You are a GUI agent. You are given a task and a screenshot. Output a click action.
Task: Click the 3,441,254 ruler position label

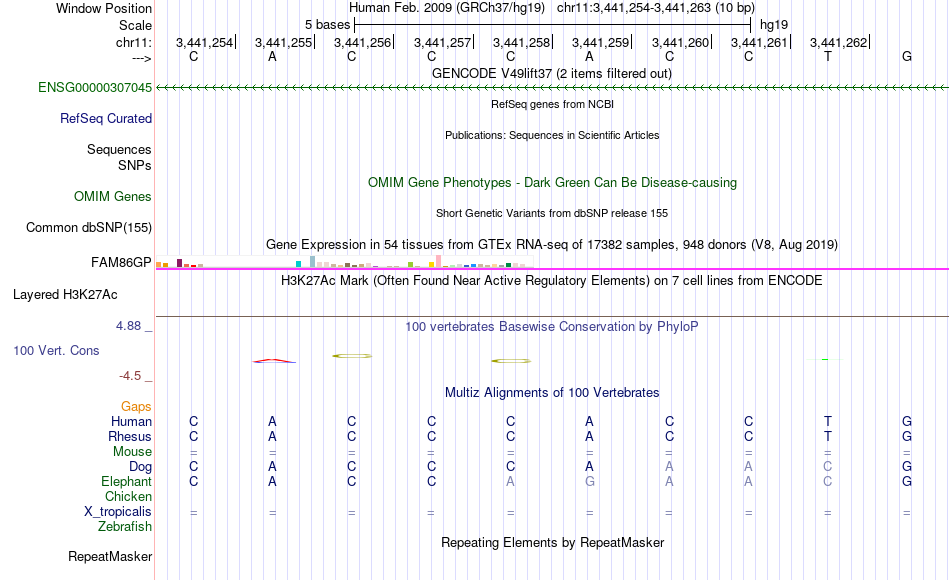[x=204, y=42]
